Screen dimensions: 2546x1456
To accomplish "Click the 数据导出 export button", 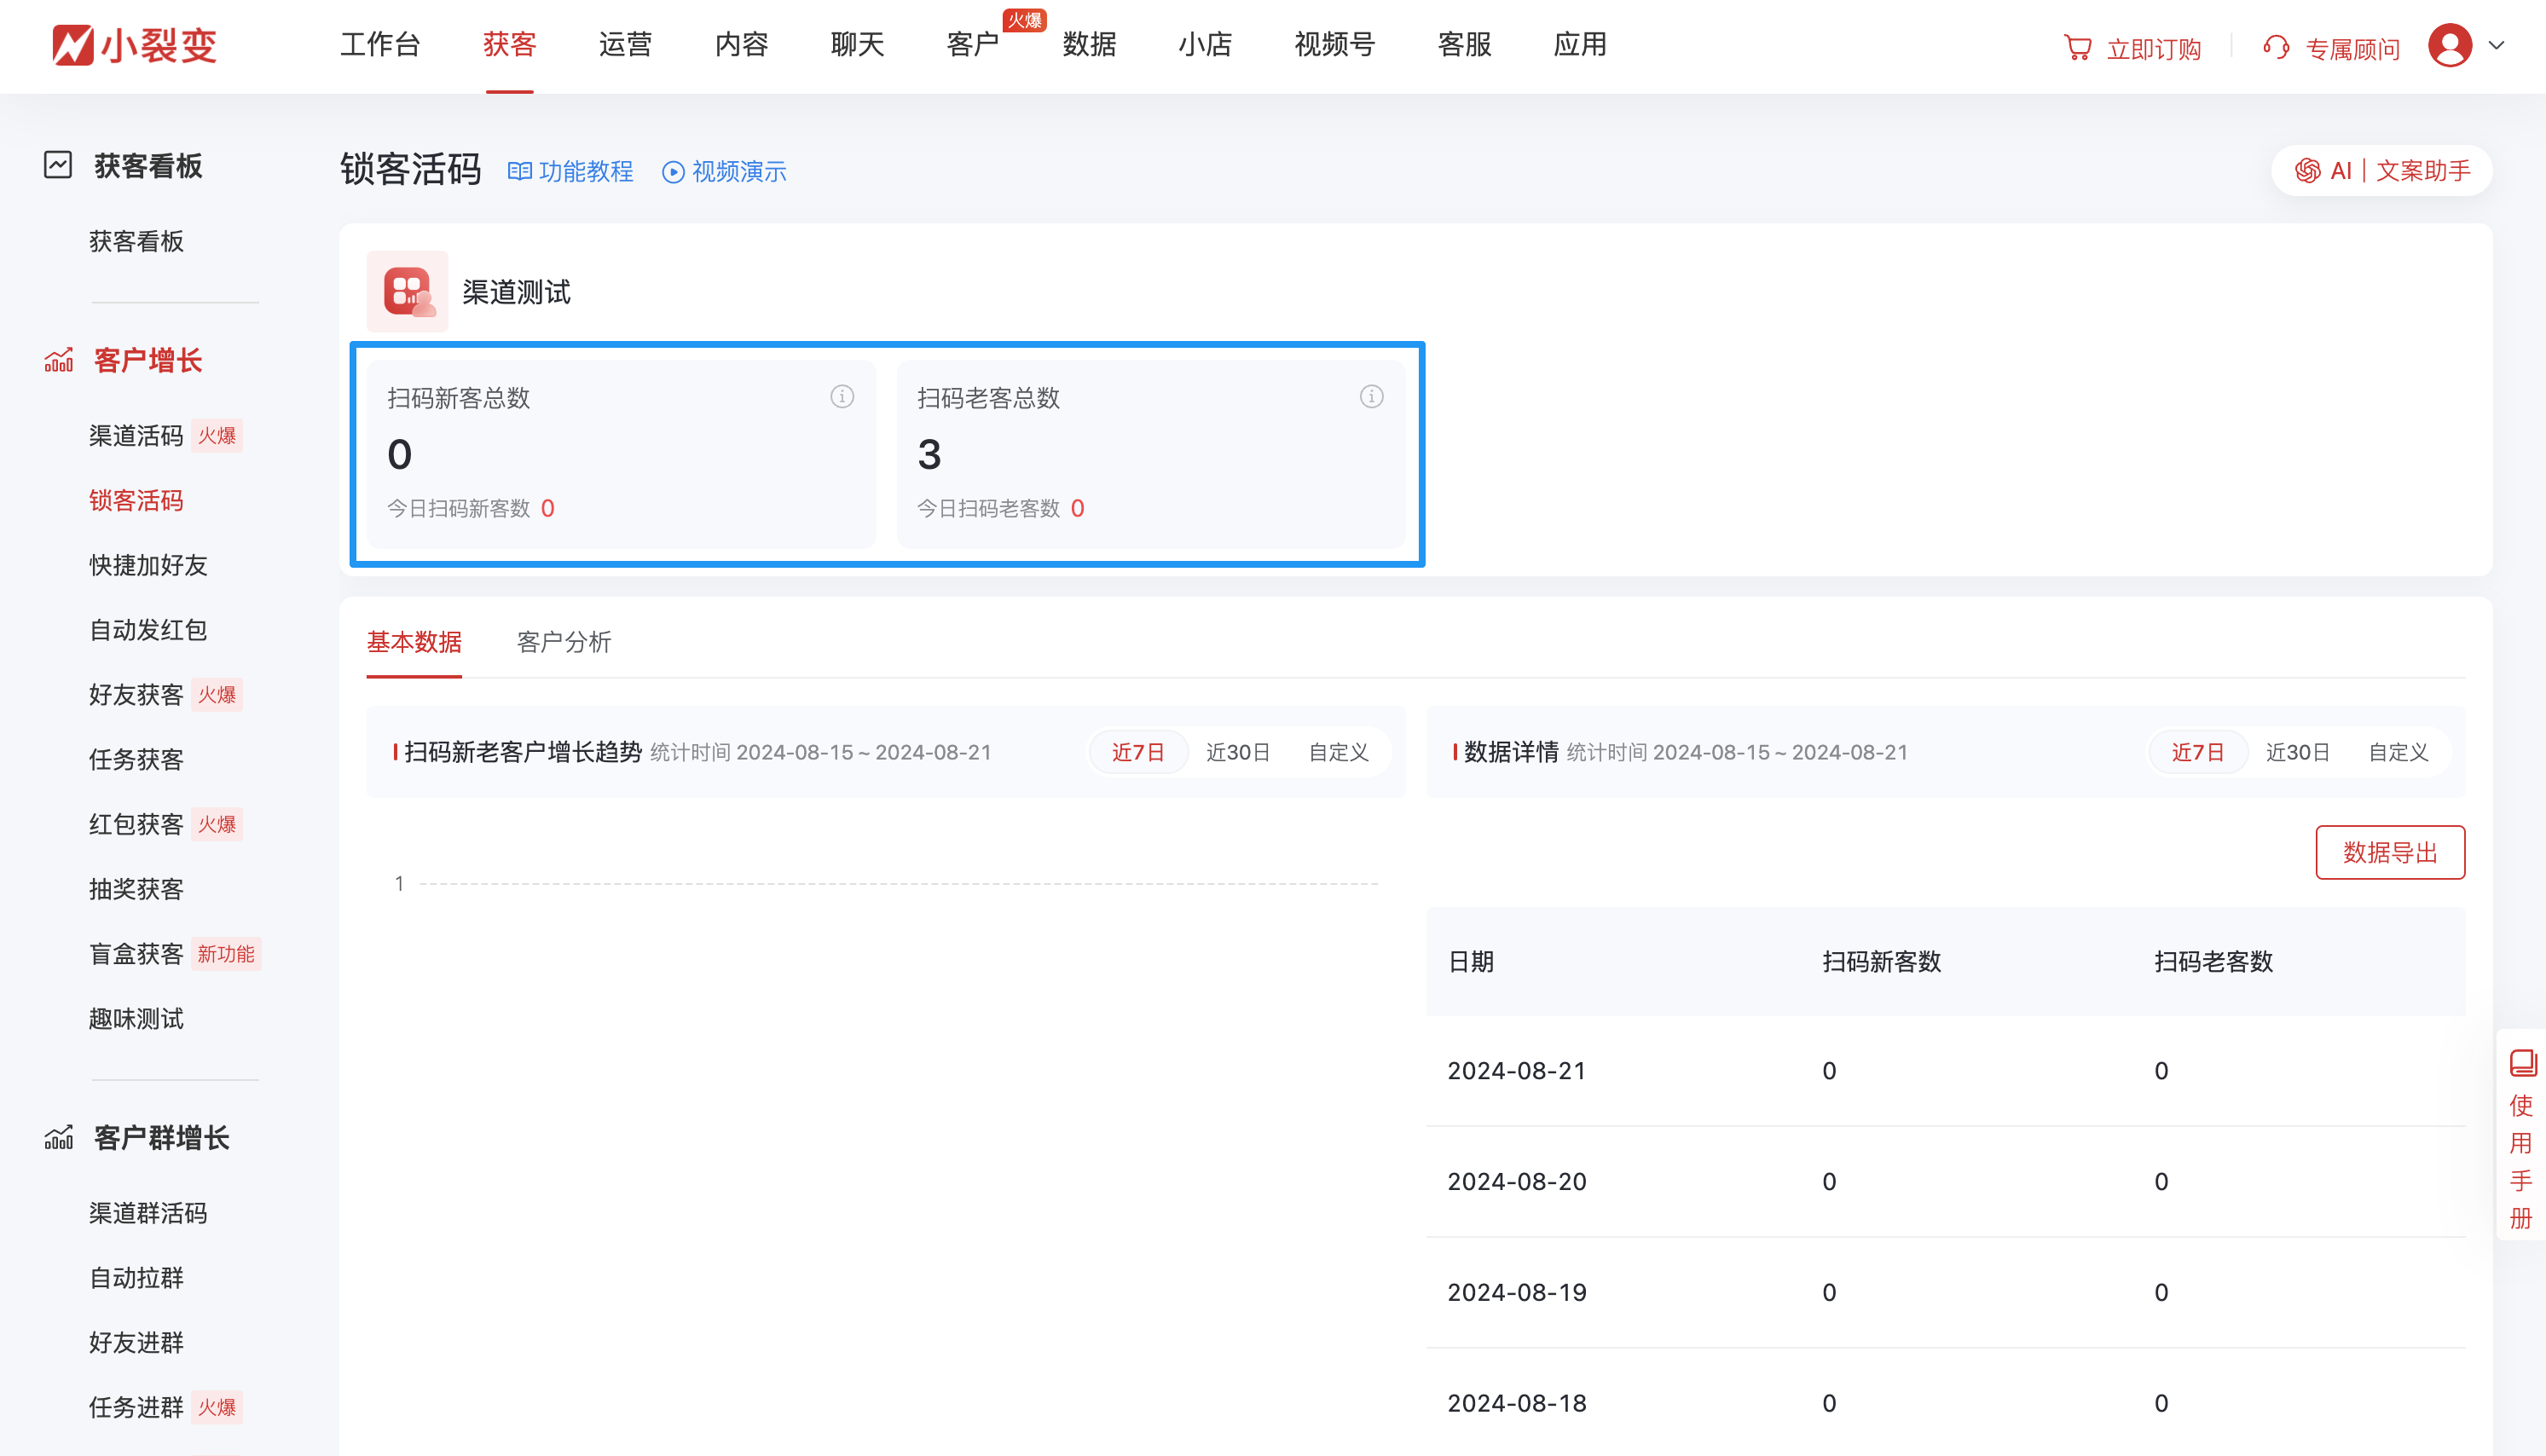I will (2390, 853).
